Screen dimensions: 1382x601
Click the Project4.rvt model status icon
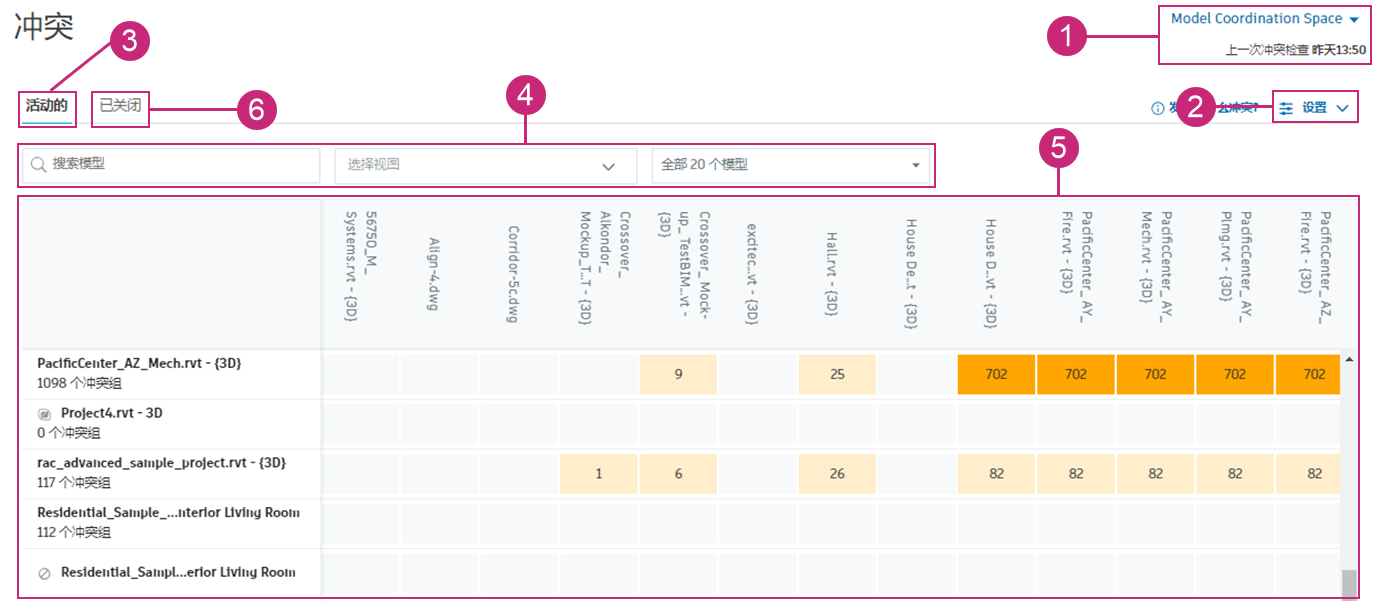click(44, 414)
